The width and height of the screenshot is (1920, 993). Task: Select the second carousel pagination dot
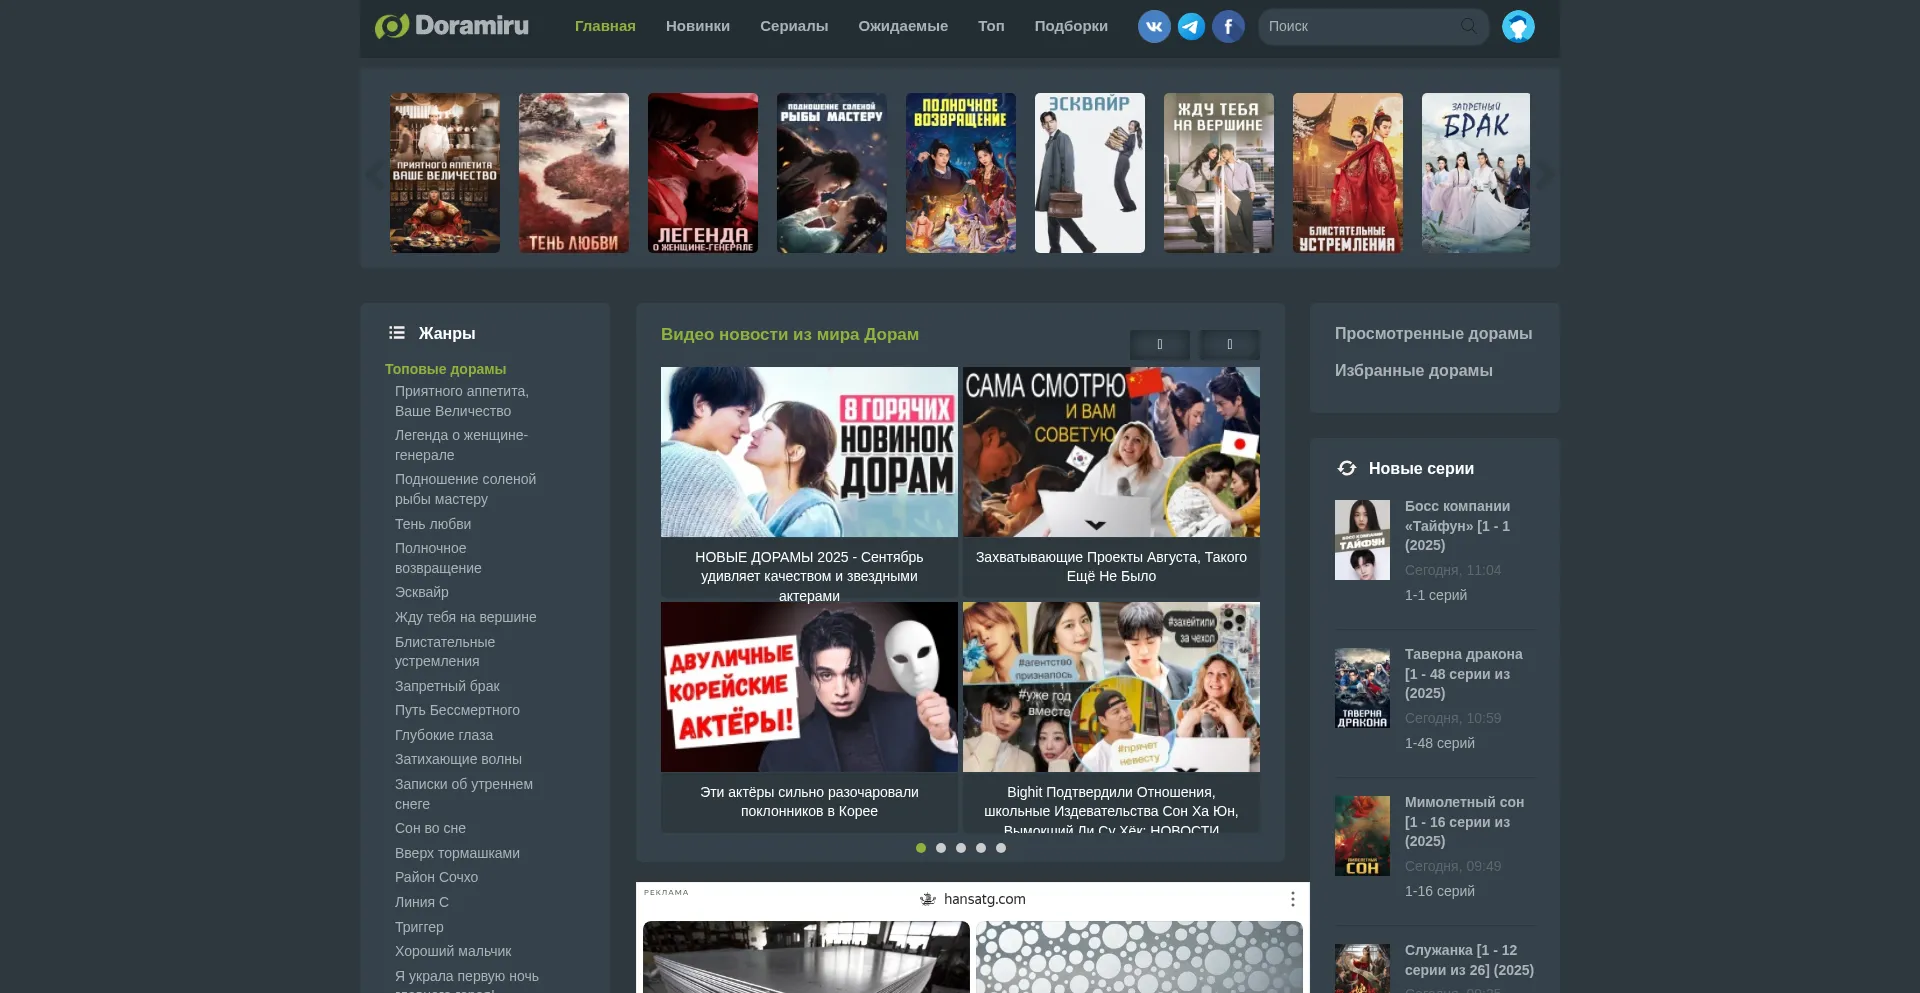[941, 848]
